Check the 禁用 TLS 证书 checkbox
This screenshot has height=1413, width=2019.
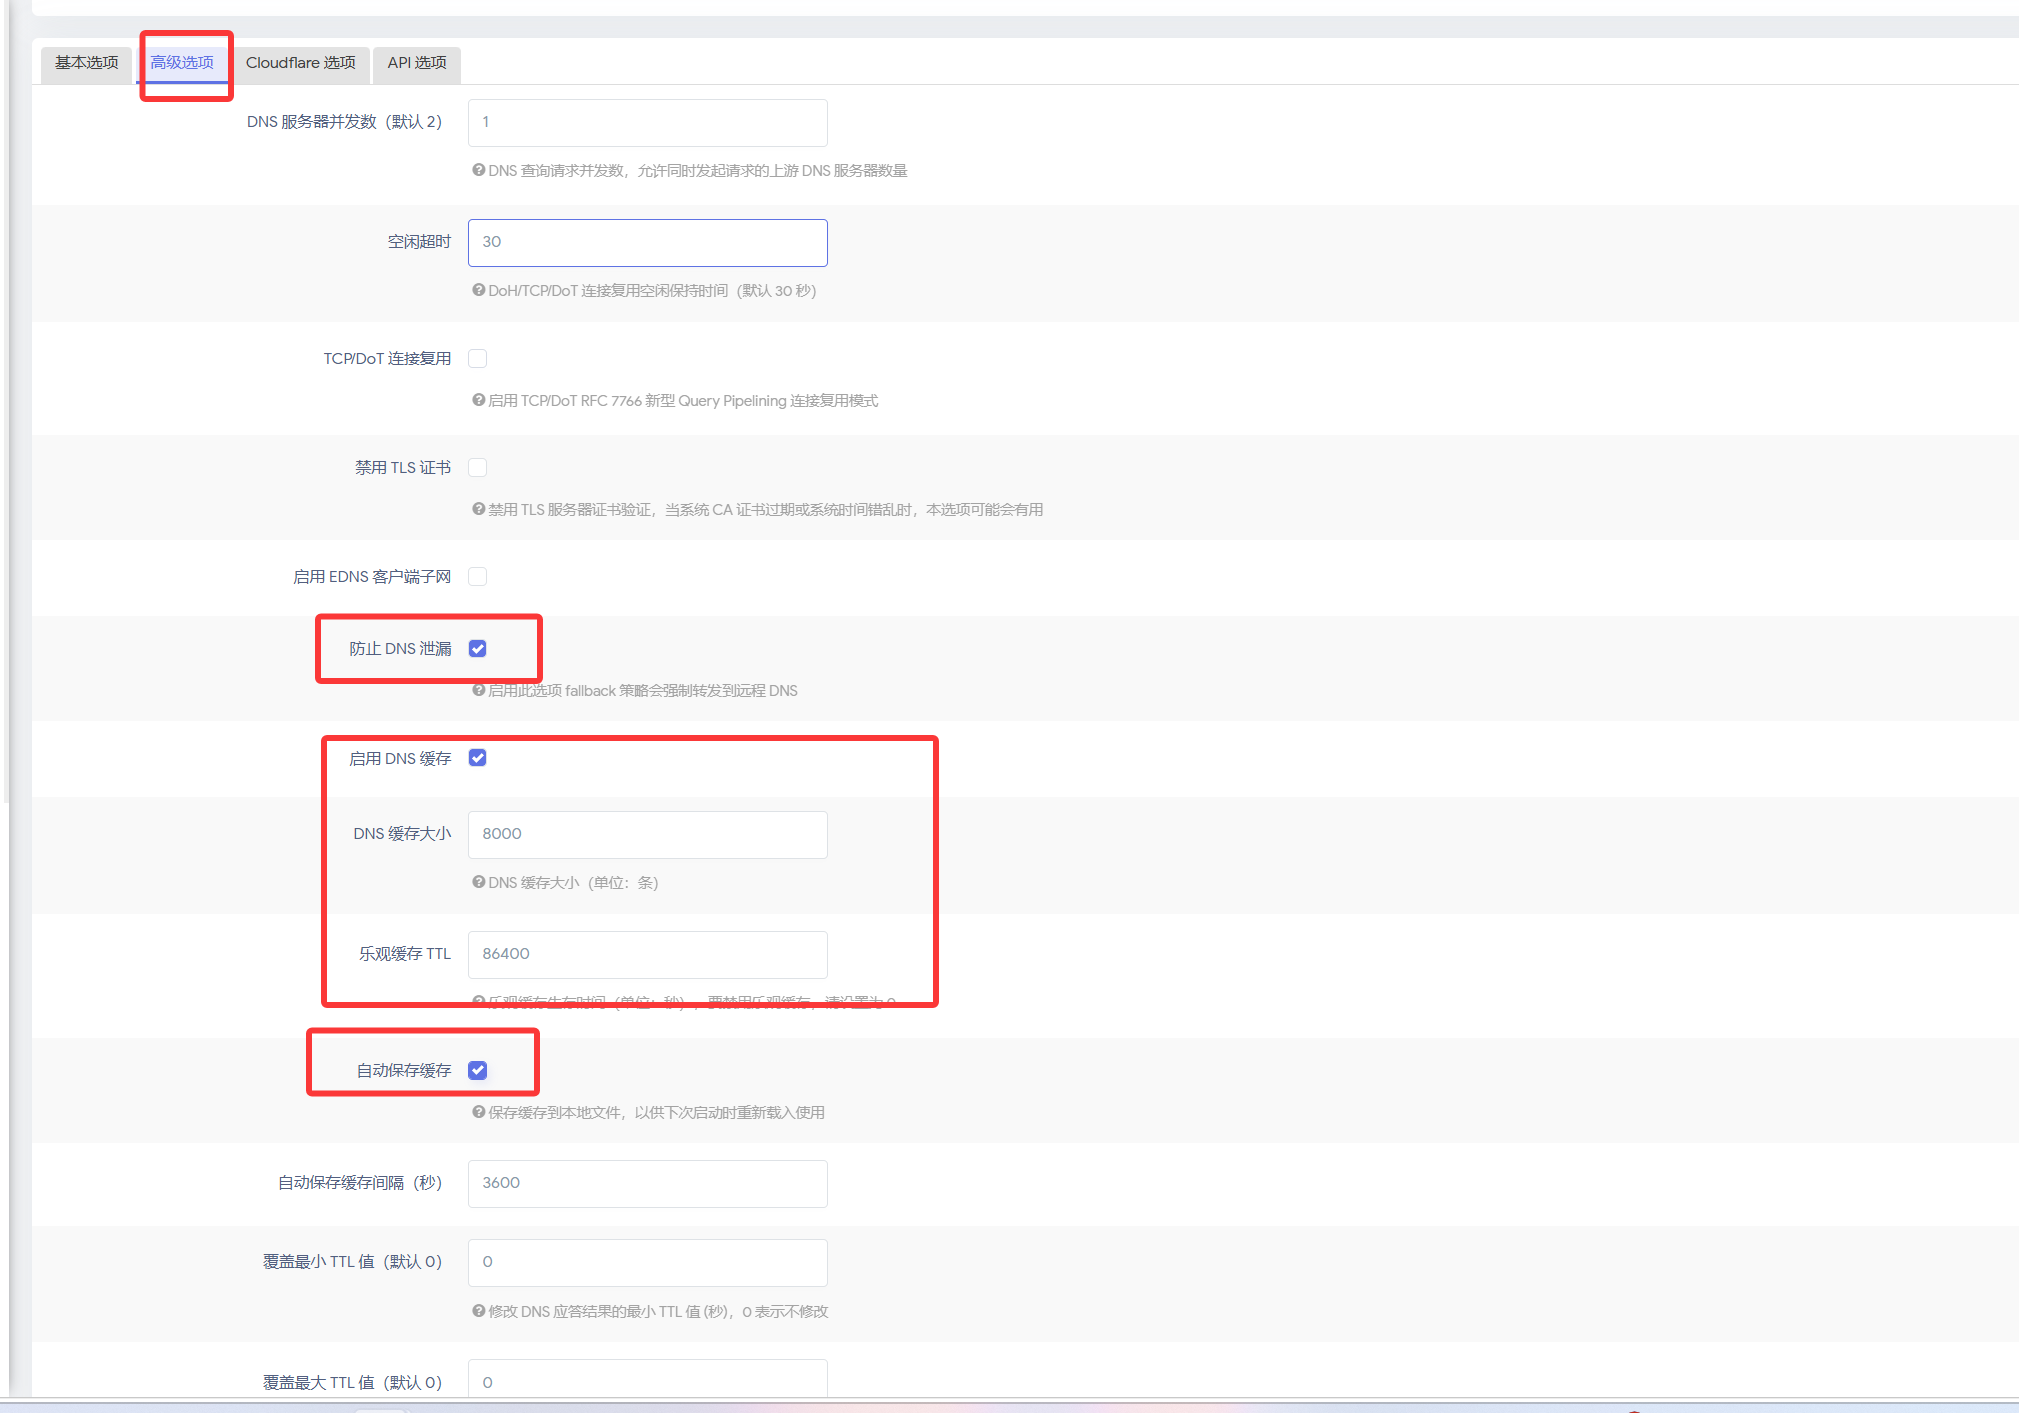pyautogui.click(x=478, y=467)
